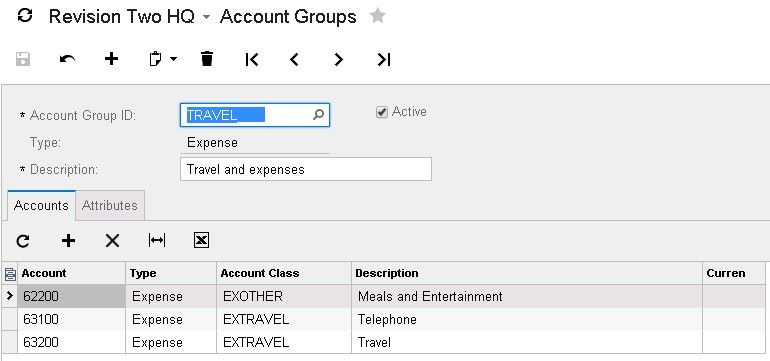
Task: Expand the clipboard dropdown arrow
Action: point(173,59)
